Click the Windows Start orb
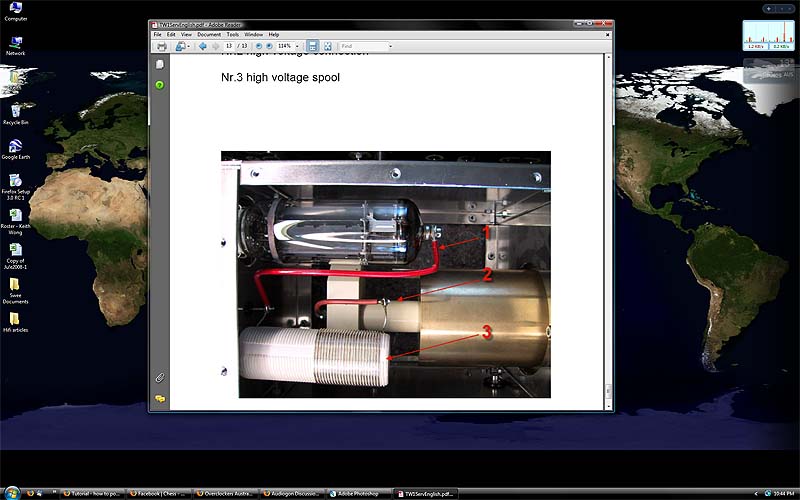Screen dimensions: 800x500 point(11,493)
